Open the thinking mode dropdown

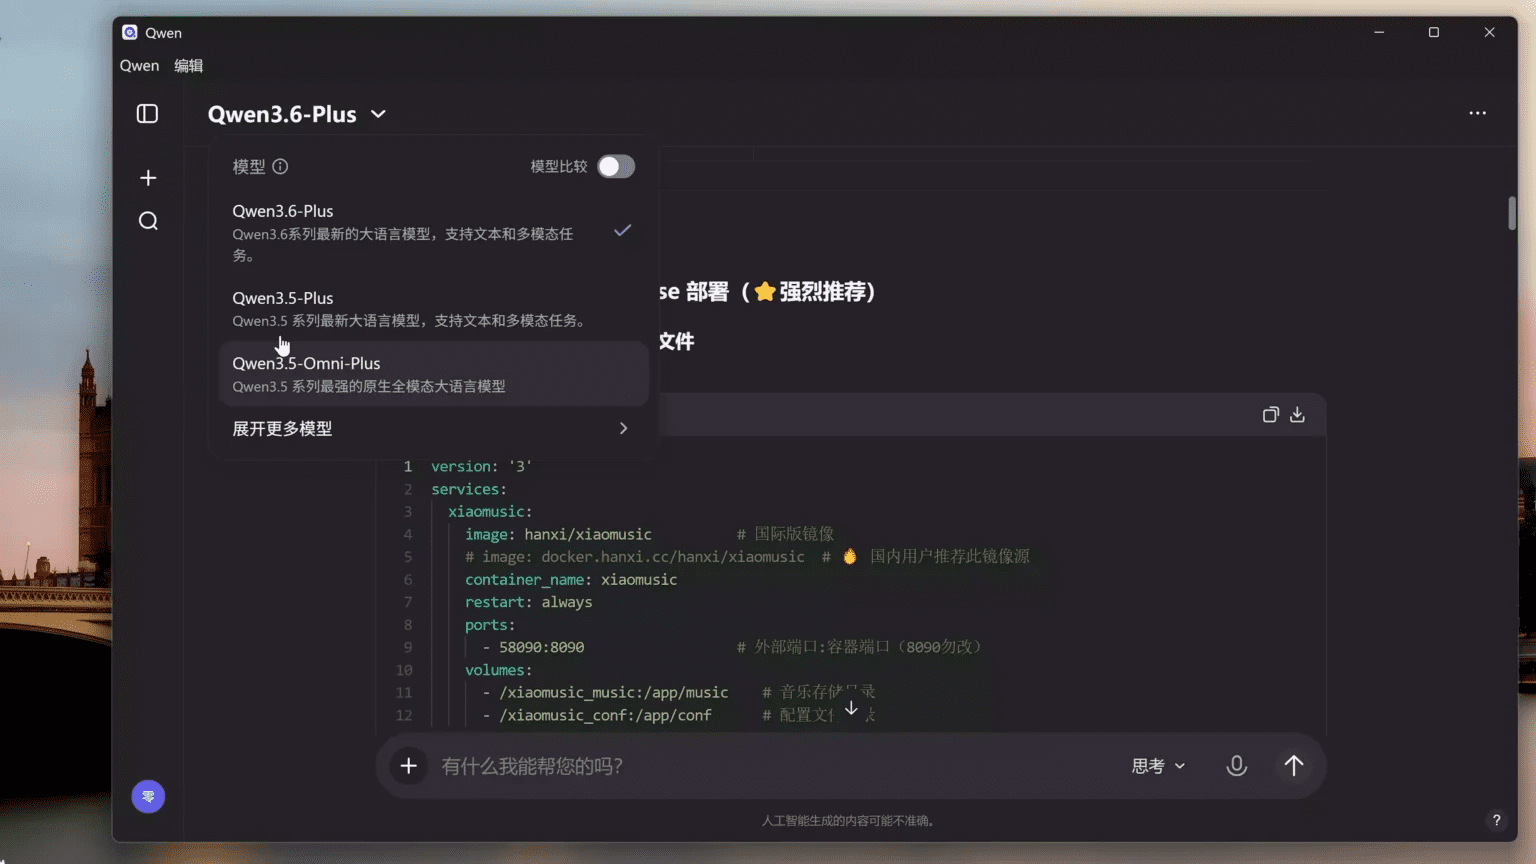tap(1158, 766)
